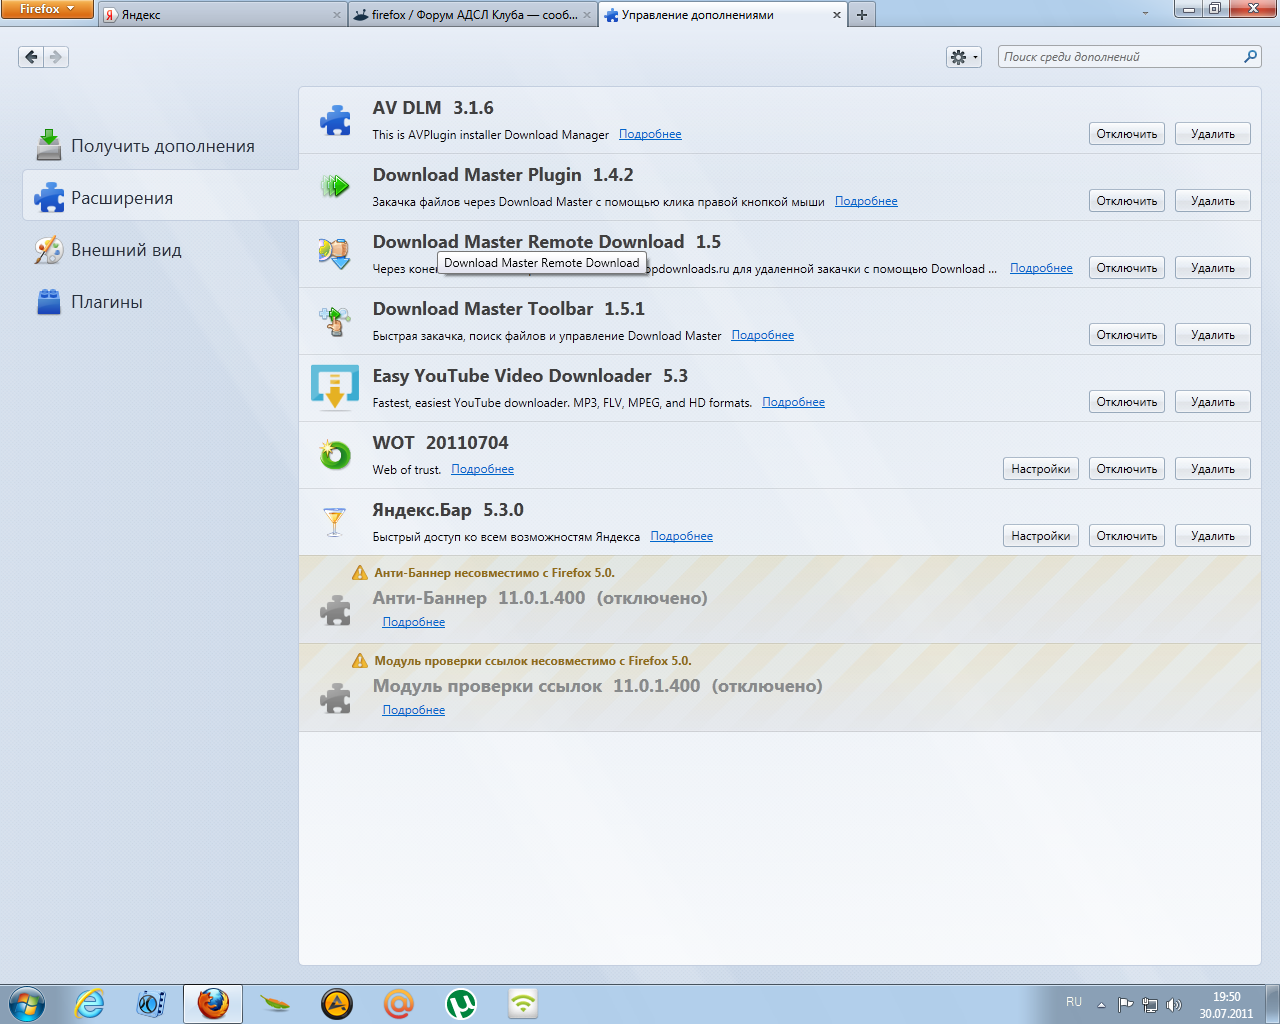
Task: Open the AIMP player taskbar icon
Action: point(337,1003)
